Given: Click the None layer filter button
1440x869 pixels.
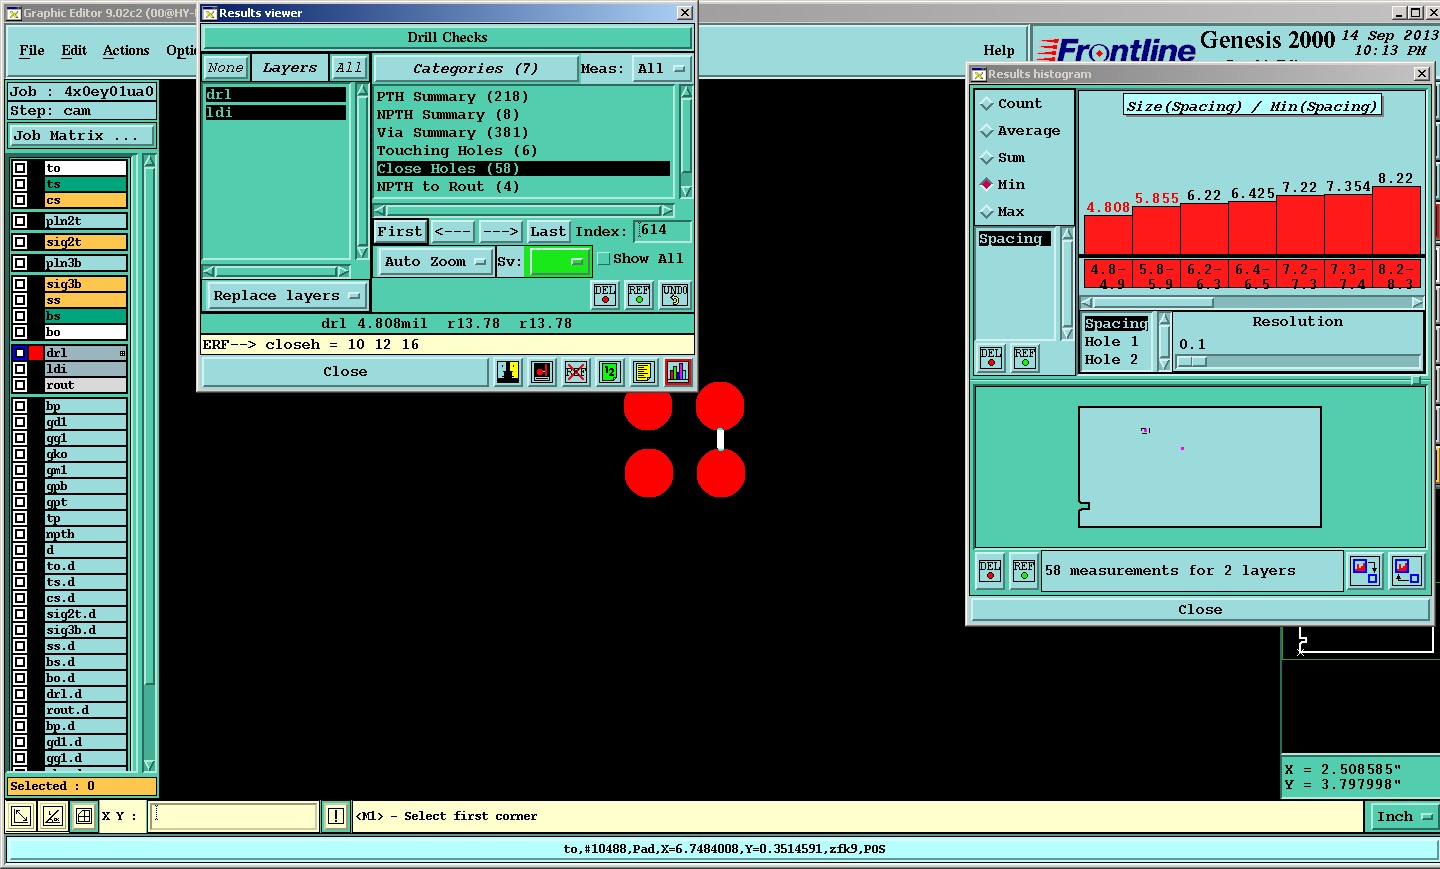Looking at the screenshot, I should [226, 68].
